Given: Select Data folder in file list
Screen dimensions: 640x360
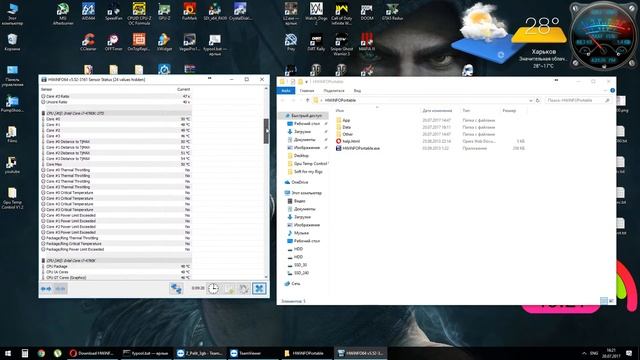Looking at the screenshot, I should (x=343, y=127).
